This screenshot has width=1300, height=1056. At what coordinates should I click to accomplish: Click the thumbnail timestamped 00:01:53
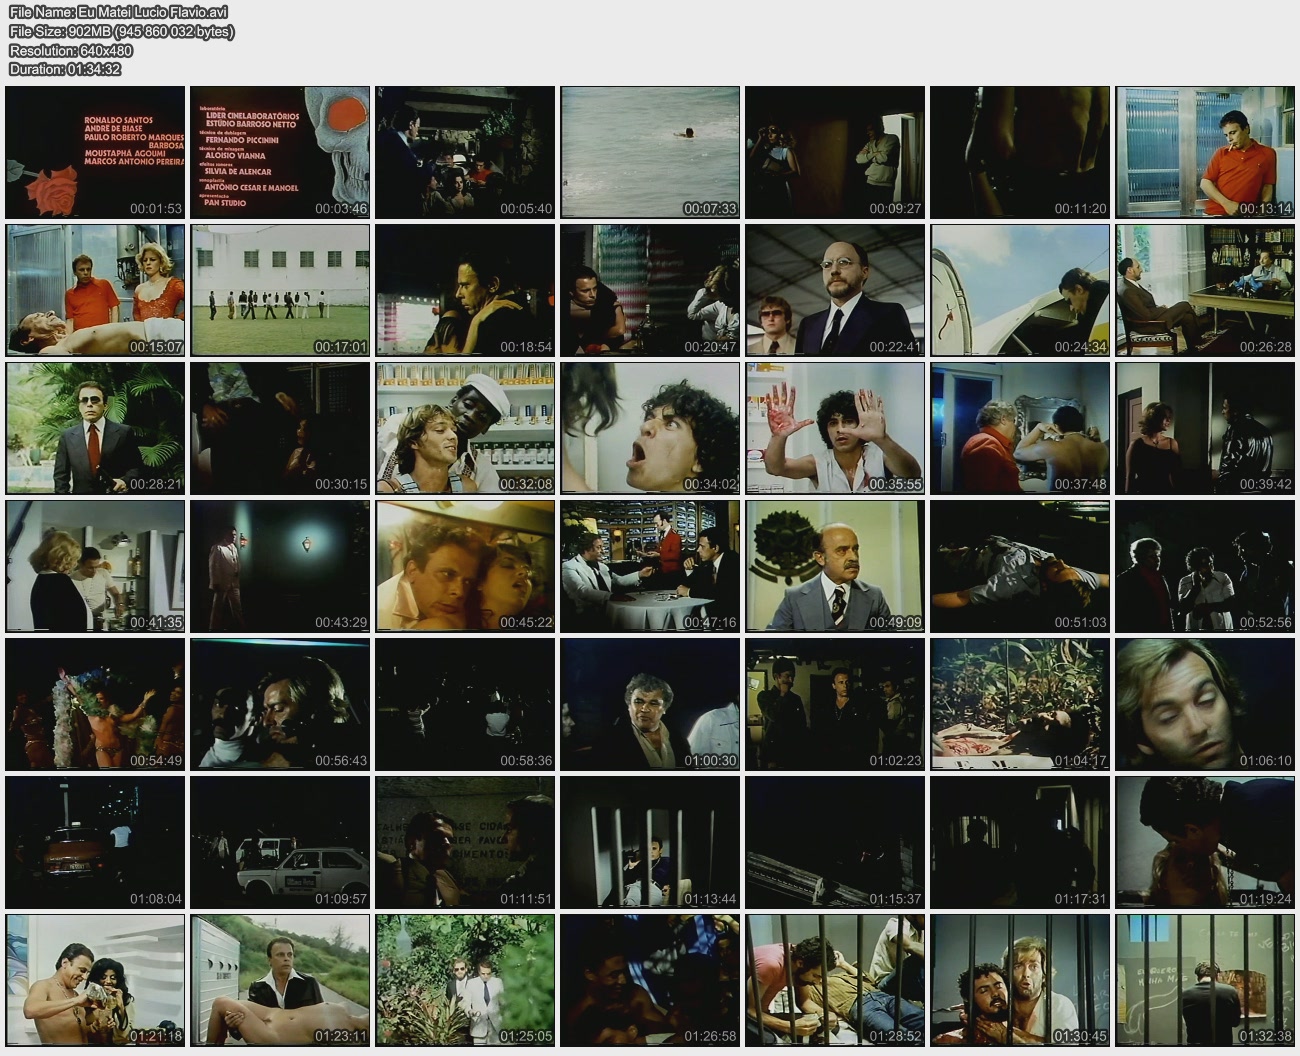[x=95, y=152]
